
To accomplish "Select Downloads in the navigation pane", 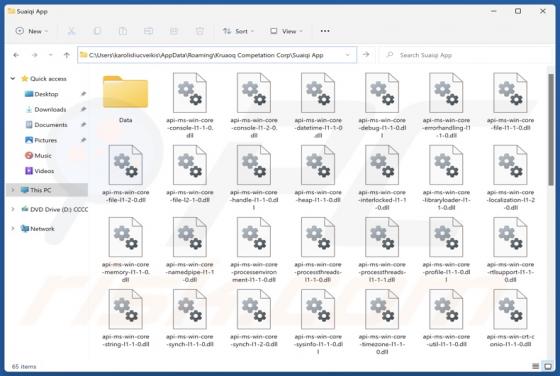I will pyautogui.click(x=50, y=109).
